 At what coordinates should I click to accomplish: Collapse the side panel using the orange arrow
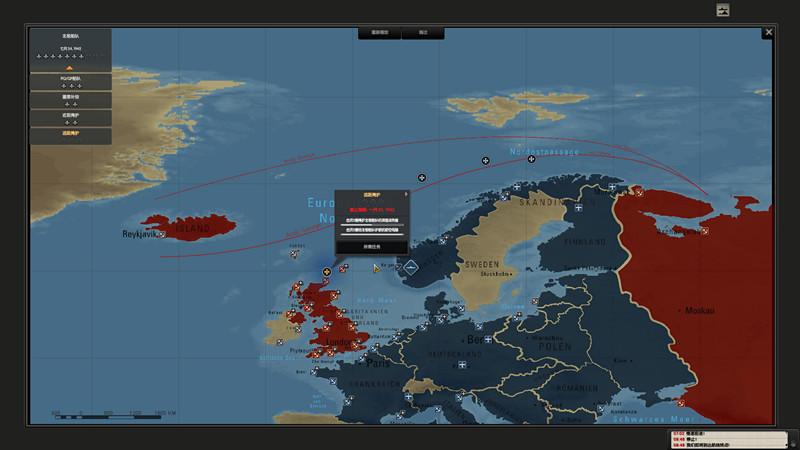tap(69, 68)
